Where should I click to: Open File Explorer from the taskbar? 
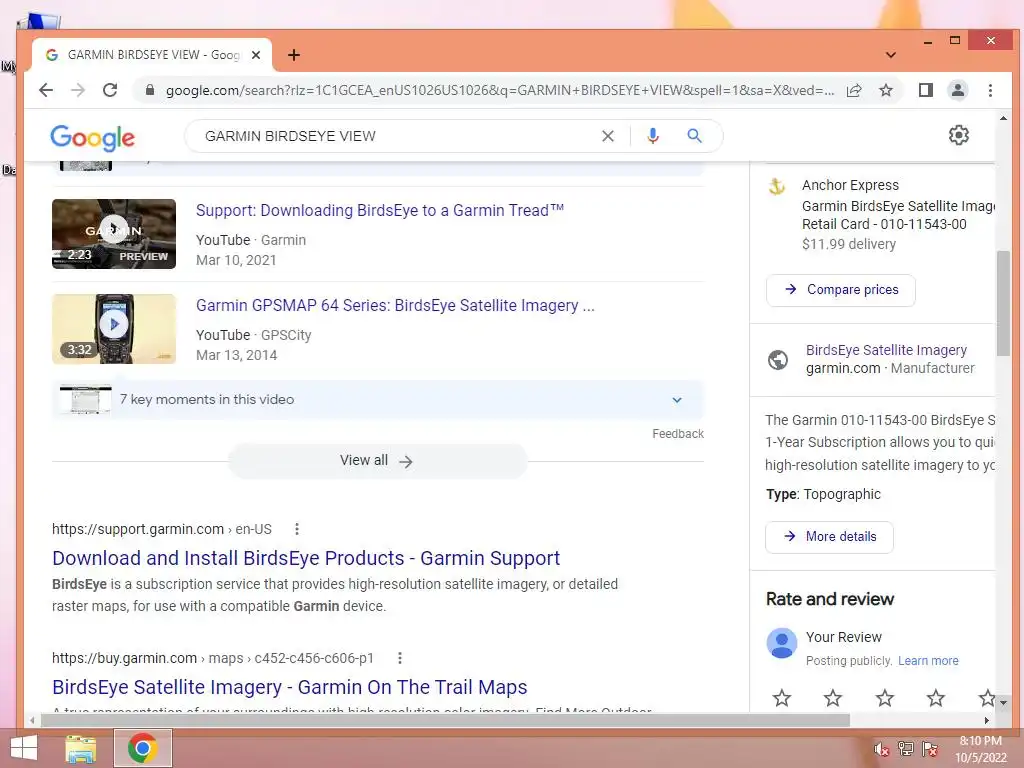(x=81, y=748)
